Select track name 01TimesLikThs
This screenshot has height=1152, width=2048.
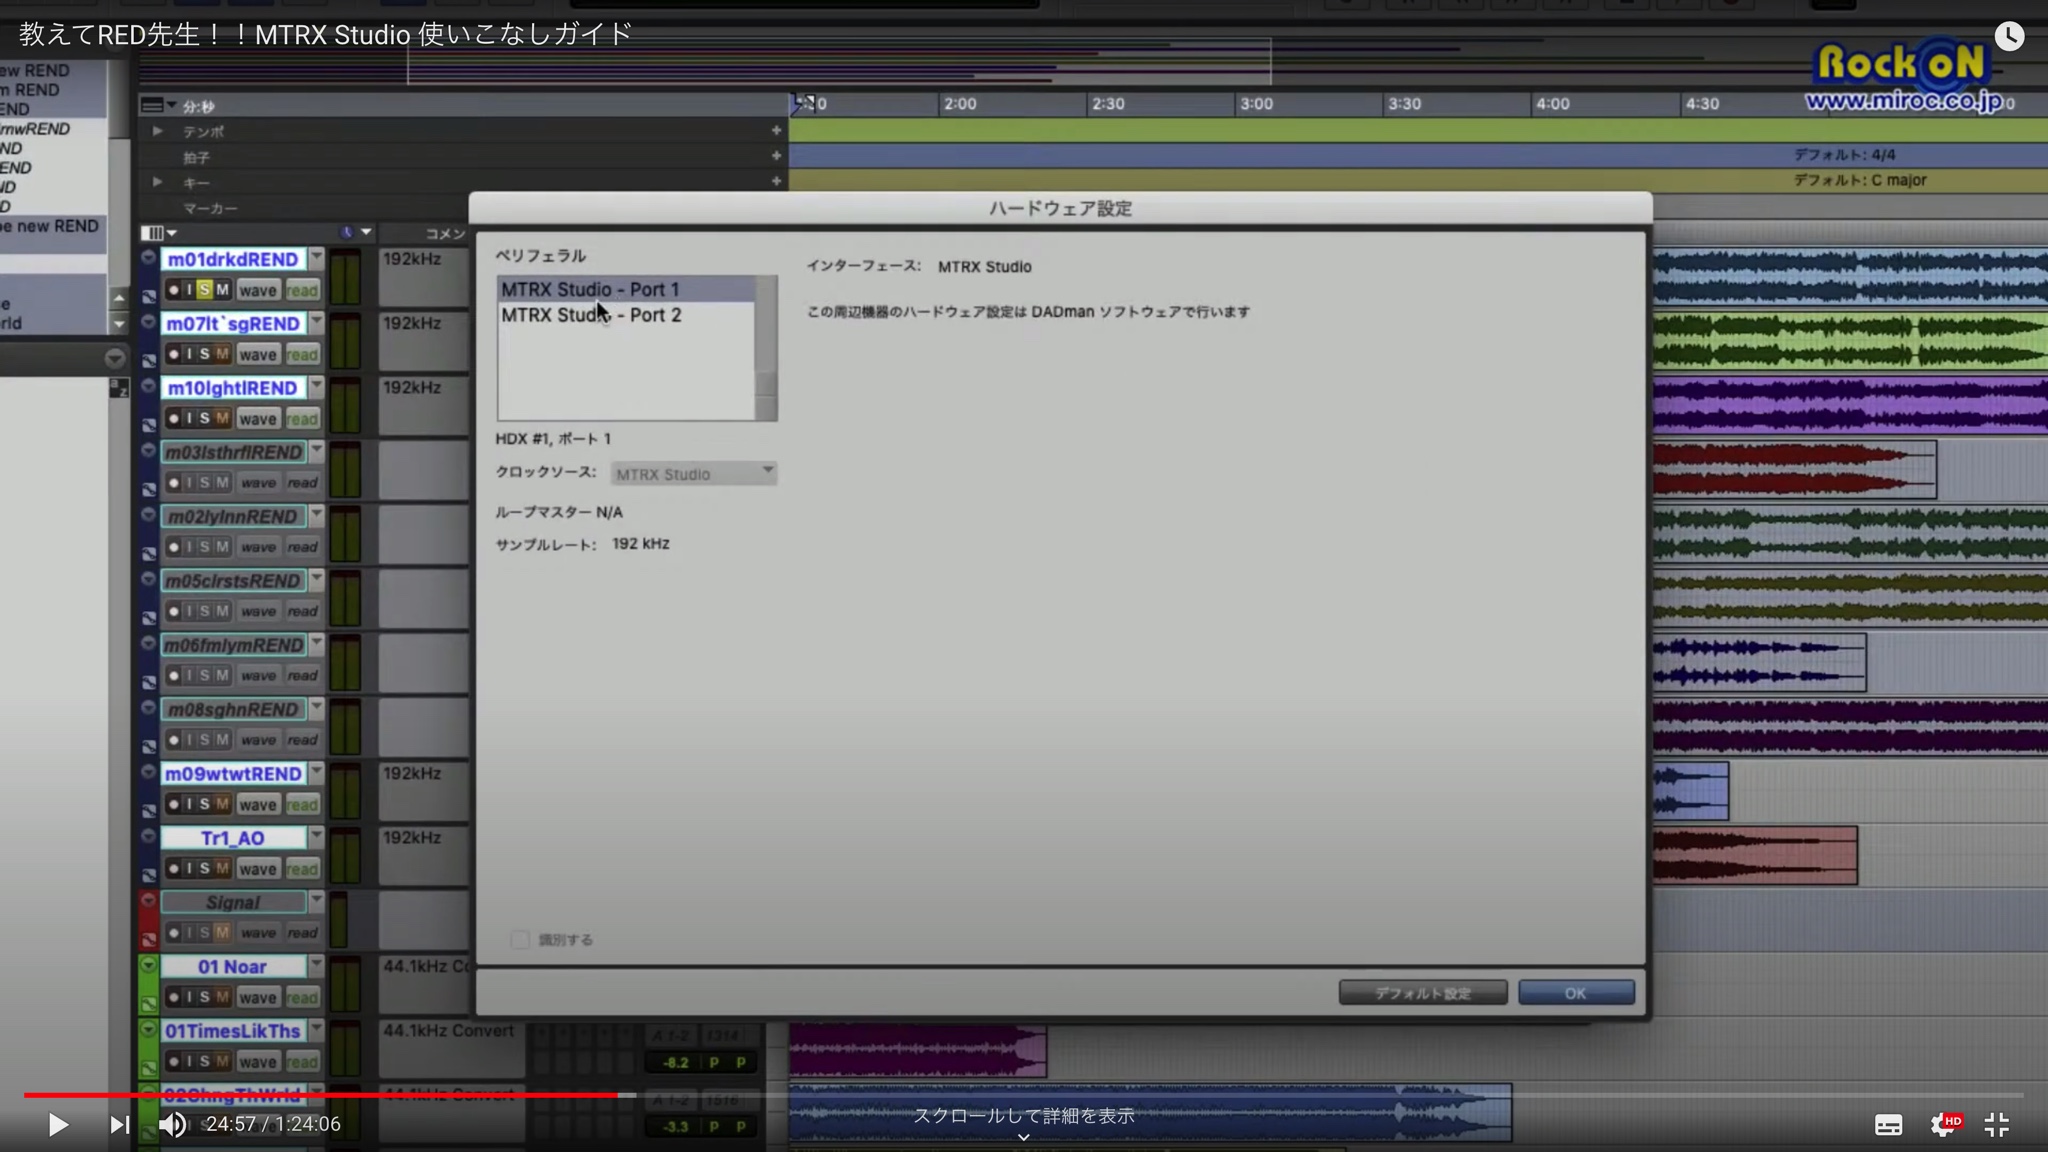pos(233,1030)
